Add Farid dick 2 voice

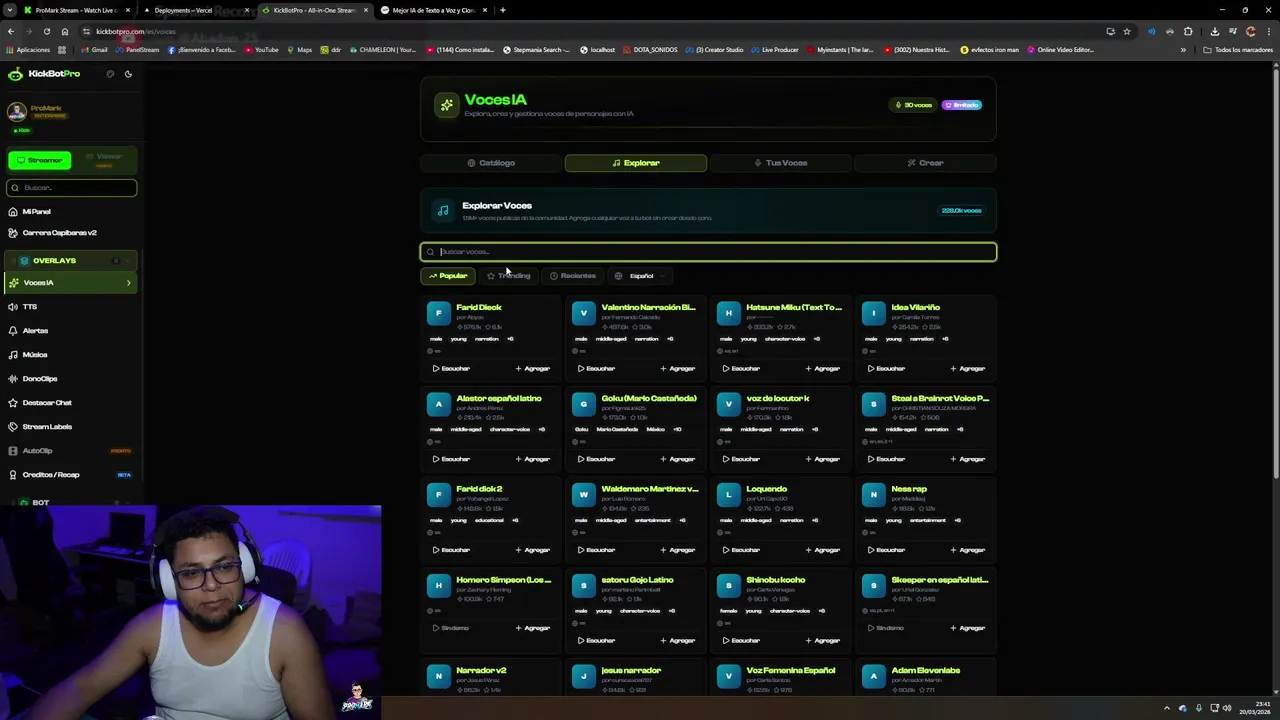point(533,551)
